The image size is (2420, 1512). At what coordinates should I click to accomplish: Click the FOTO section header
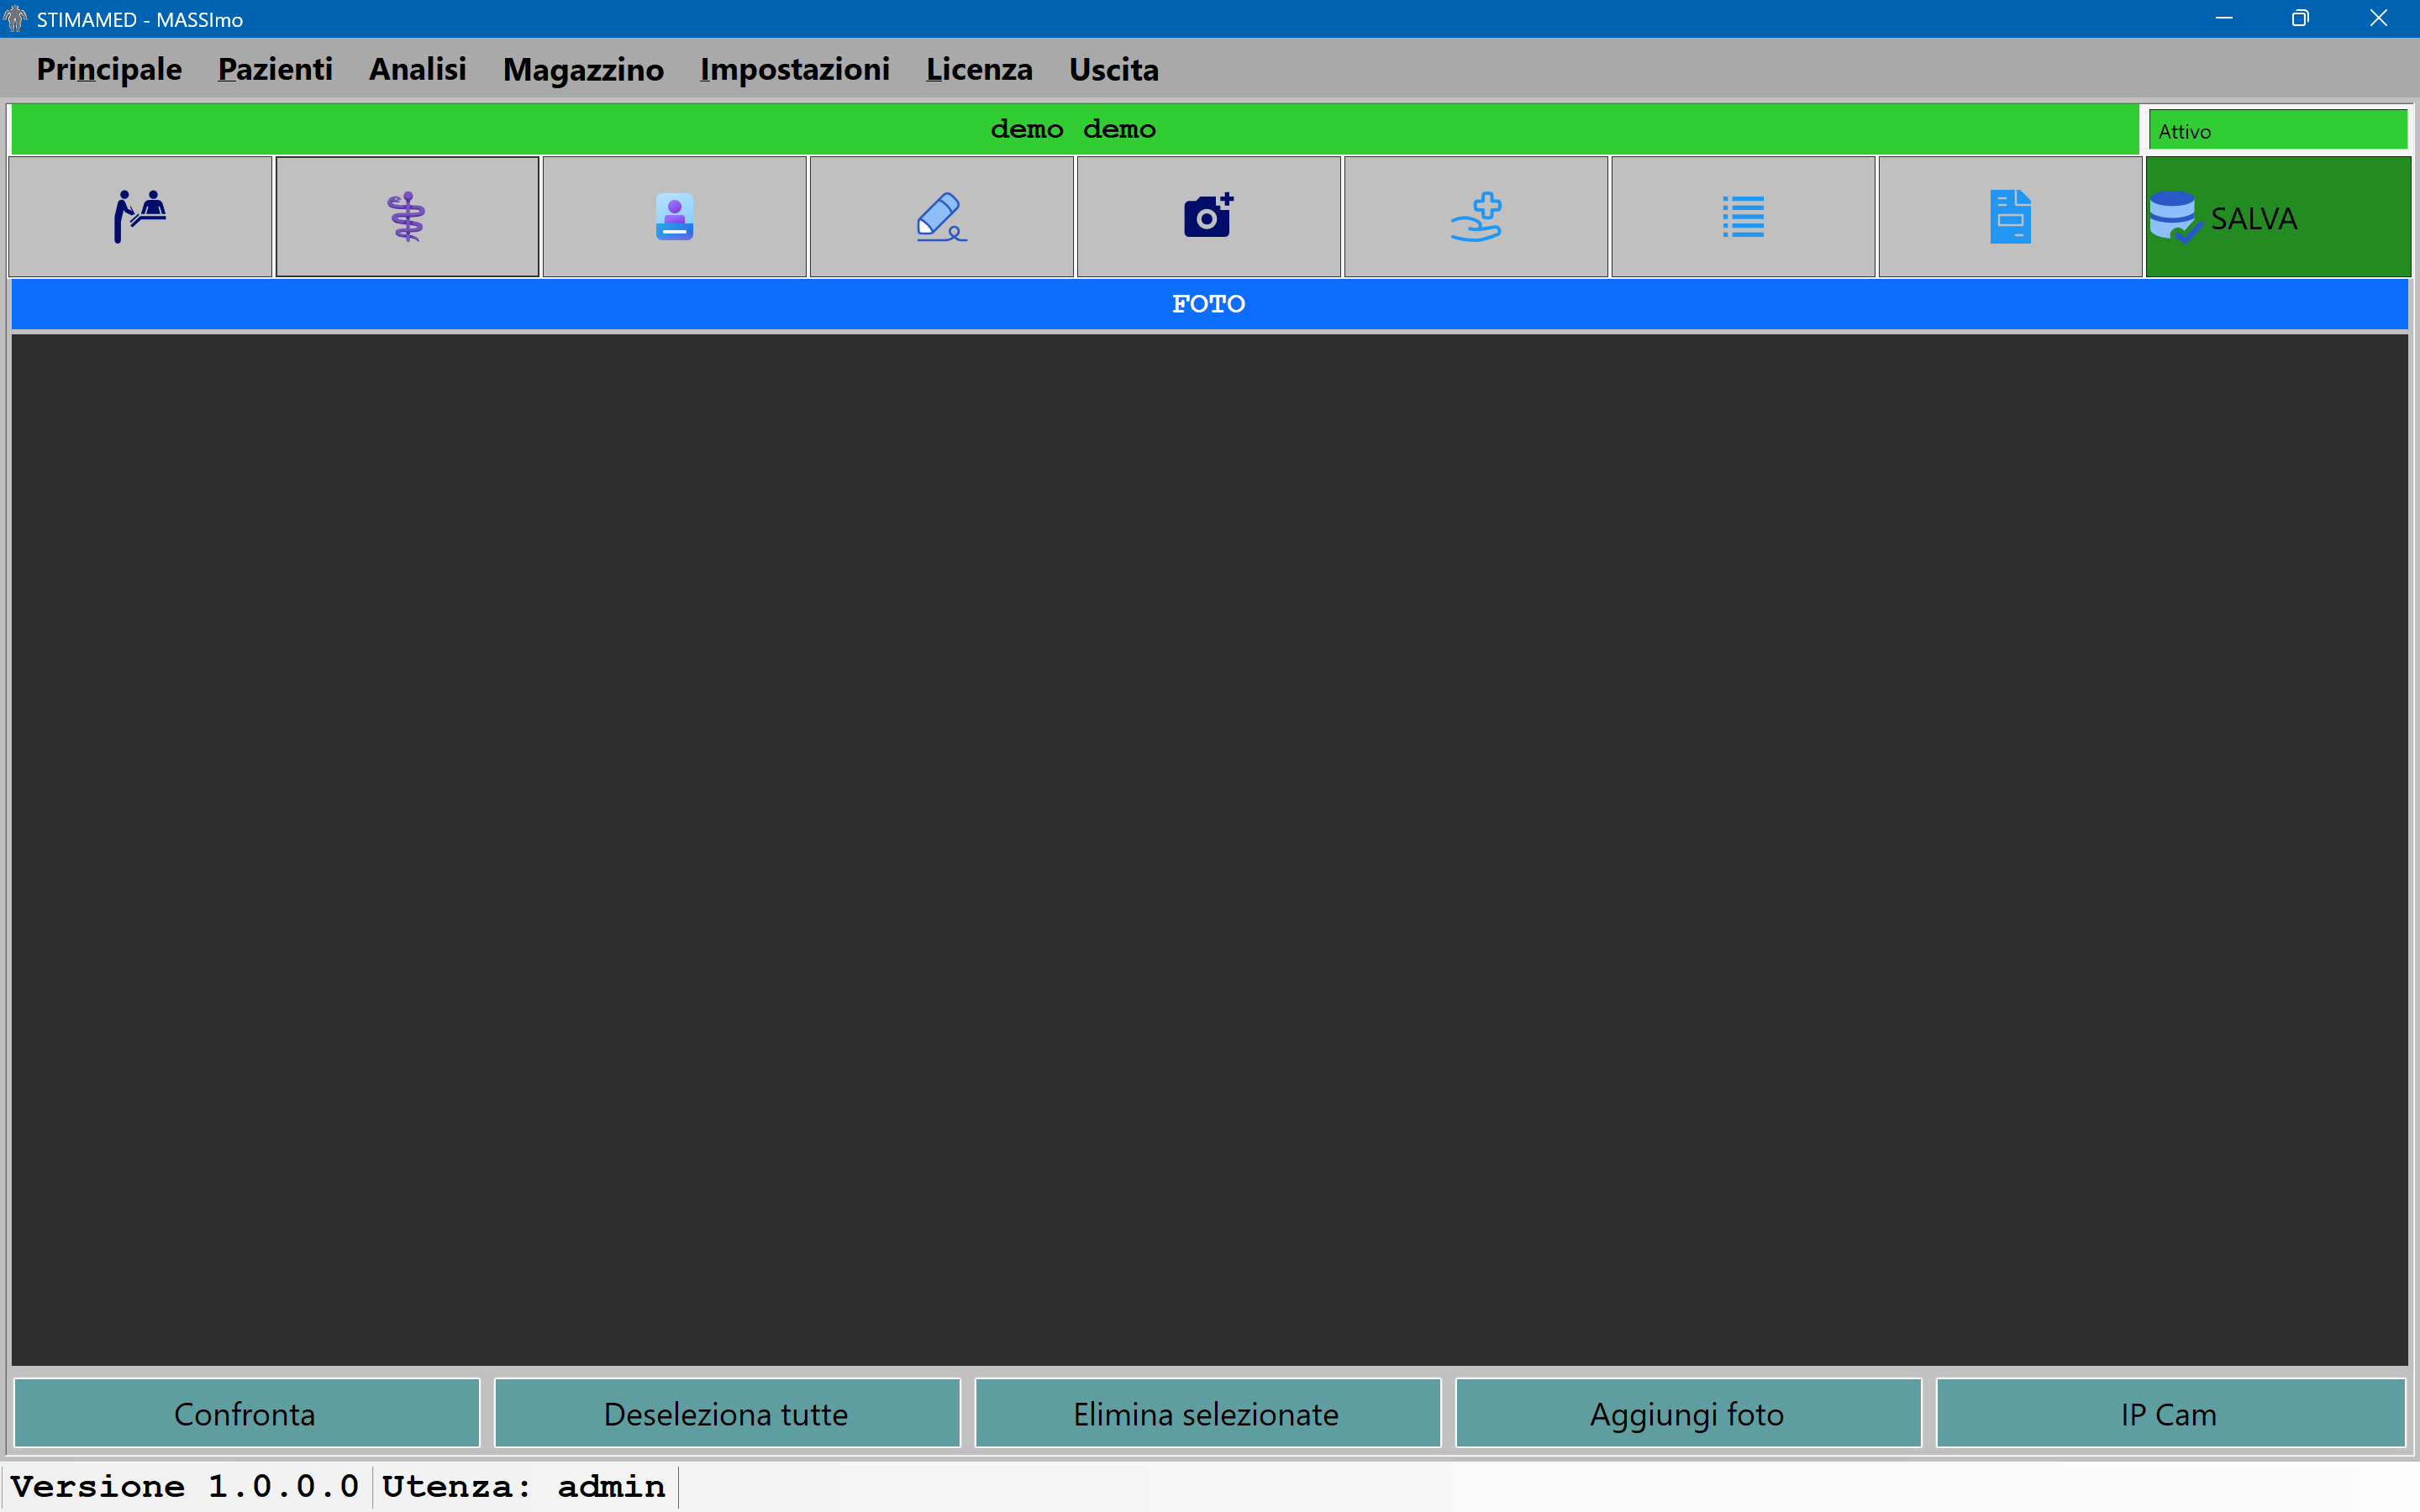pyautogui.click(x=1209, y=304)
